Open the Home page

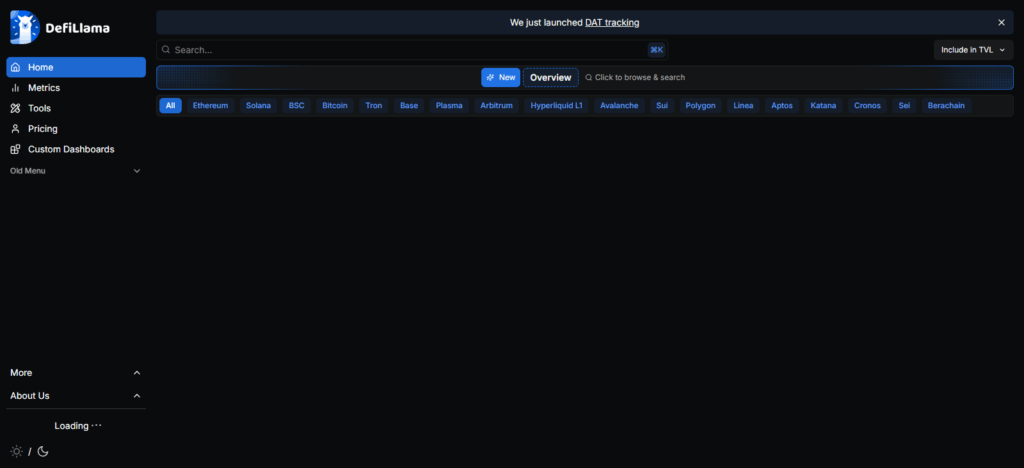(76, 67)
